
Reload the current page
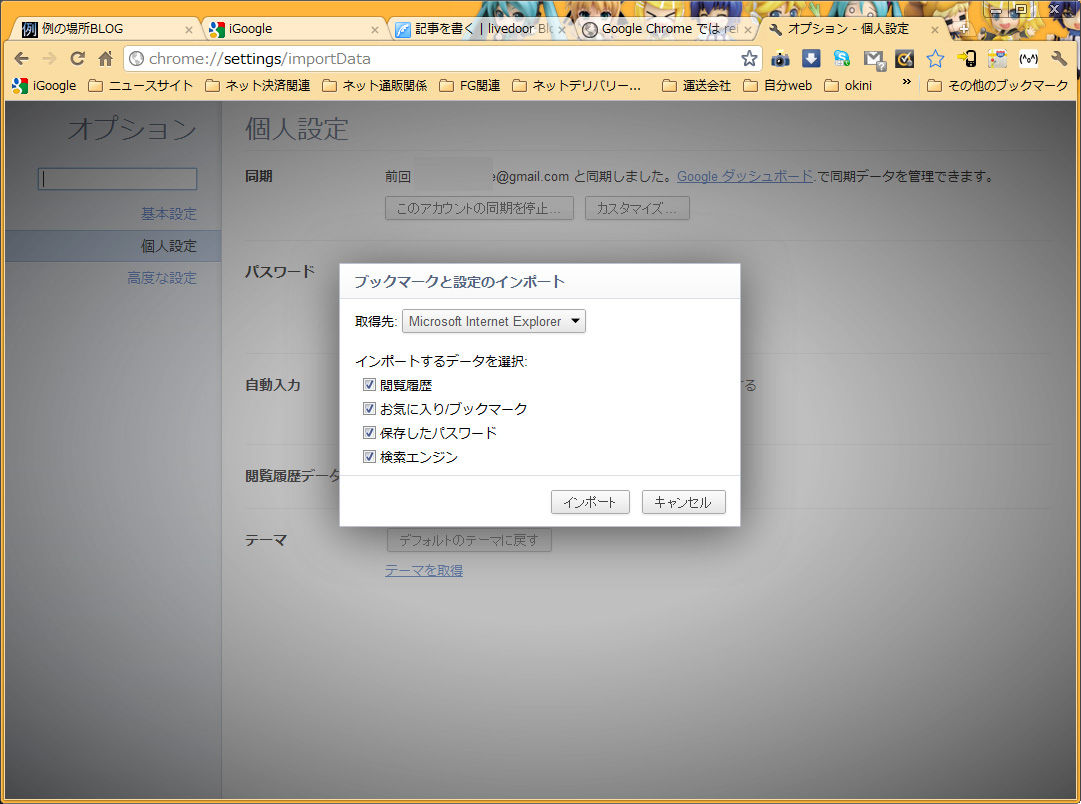[x=77, y=59]
